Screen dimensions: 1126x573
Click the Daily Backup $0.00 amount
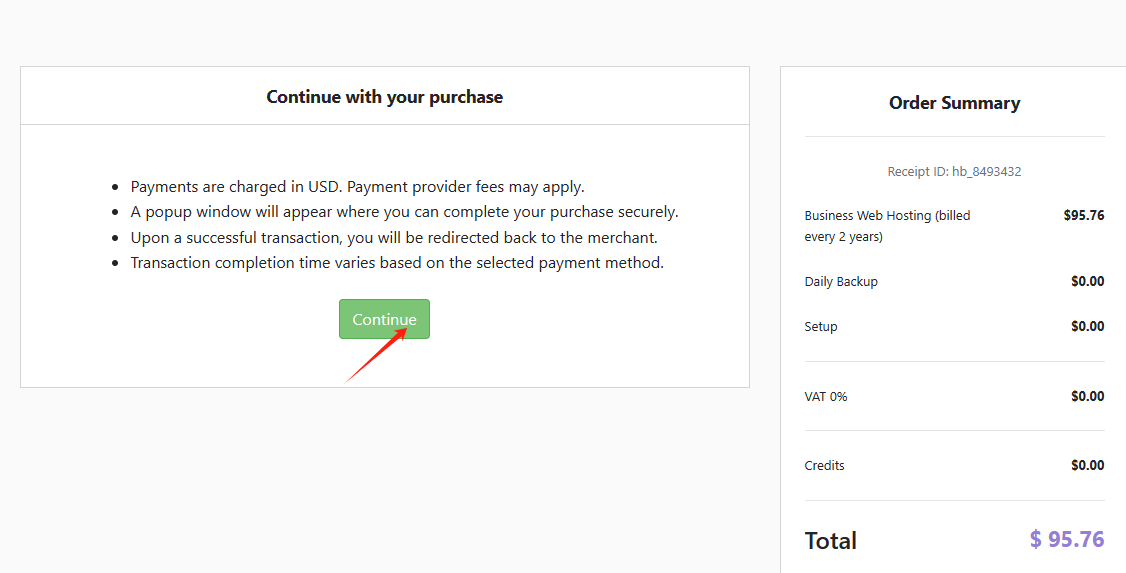click(x=1087, y=282)
